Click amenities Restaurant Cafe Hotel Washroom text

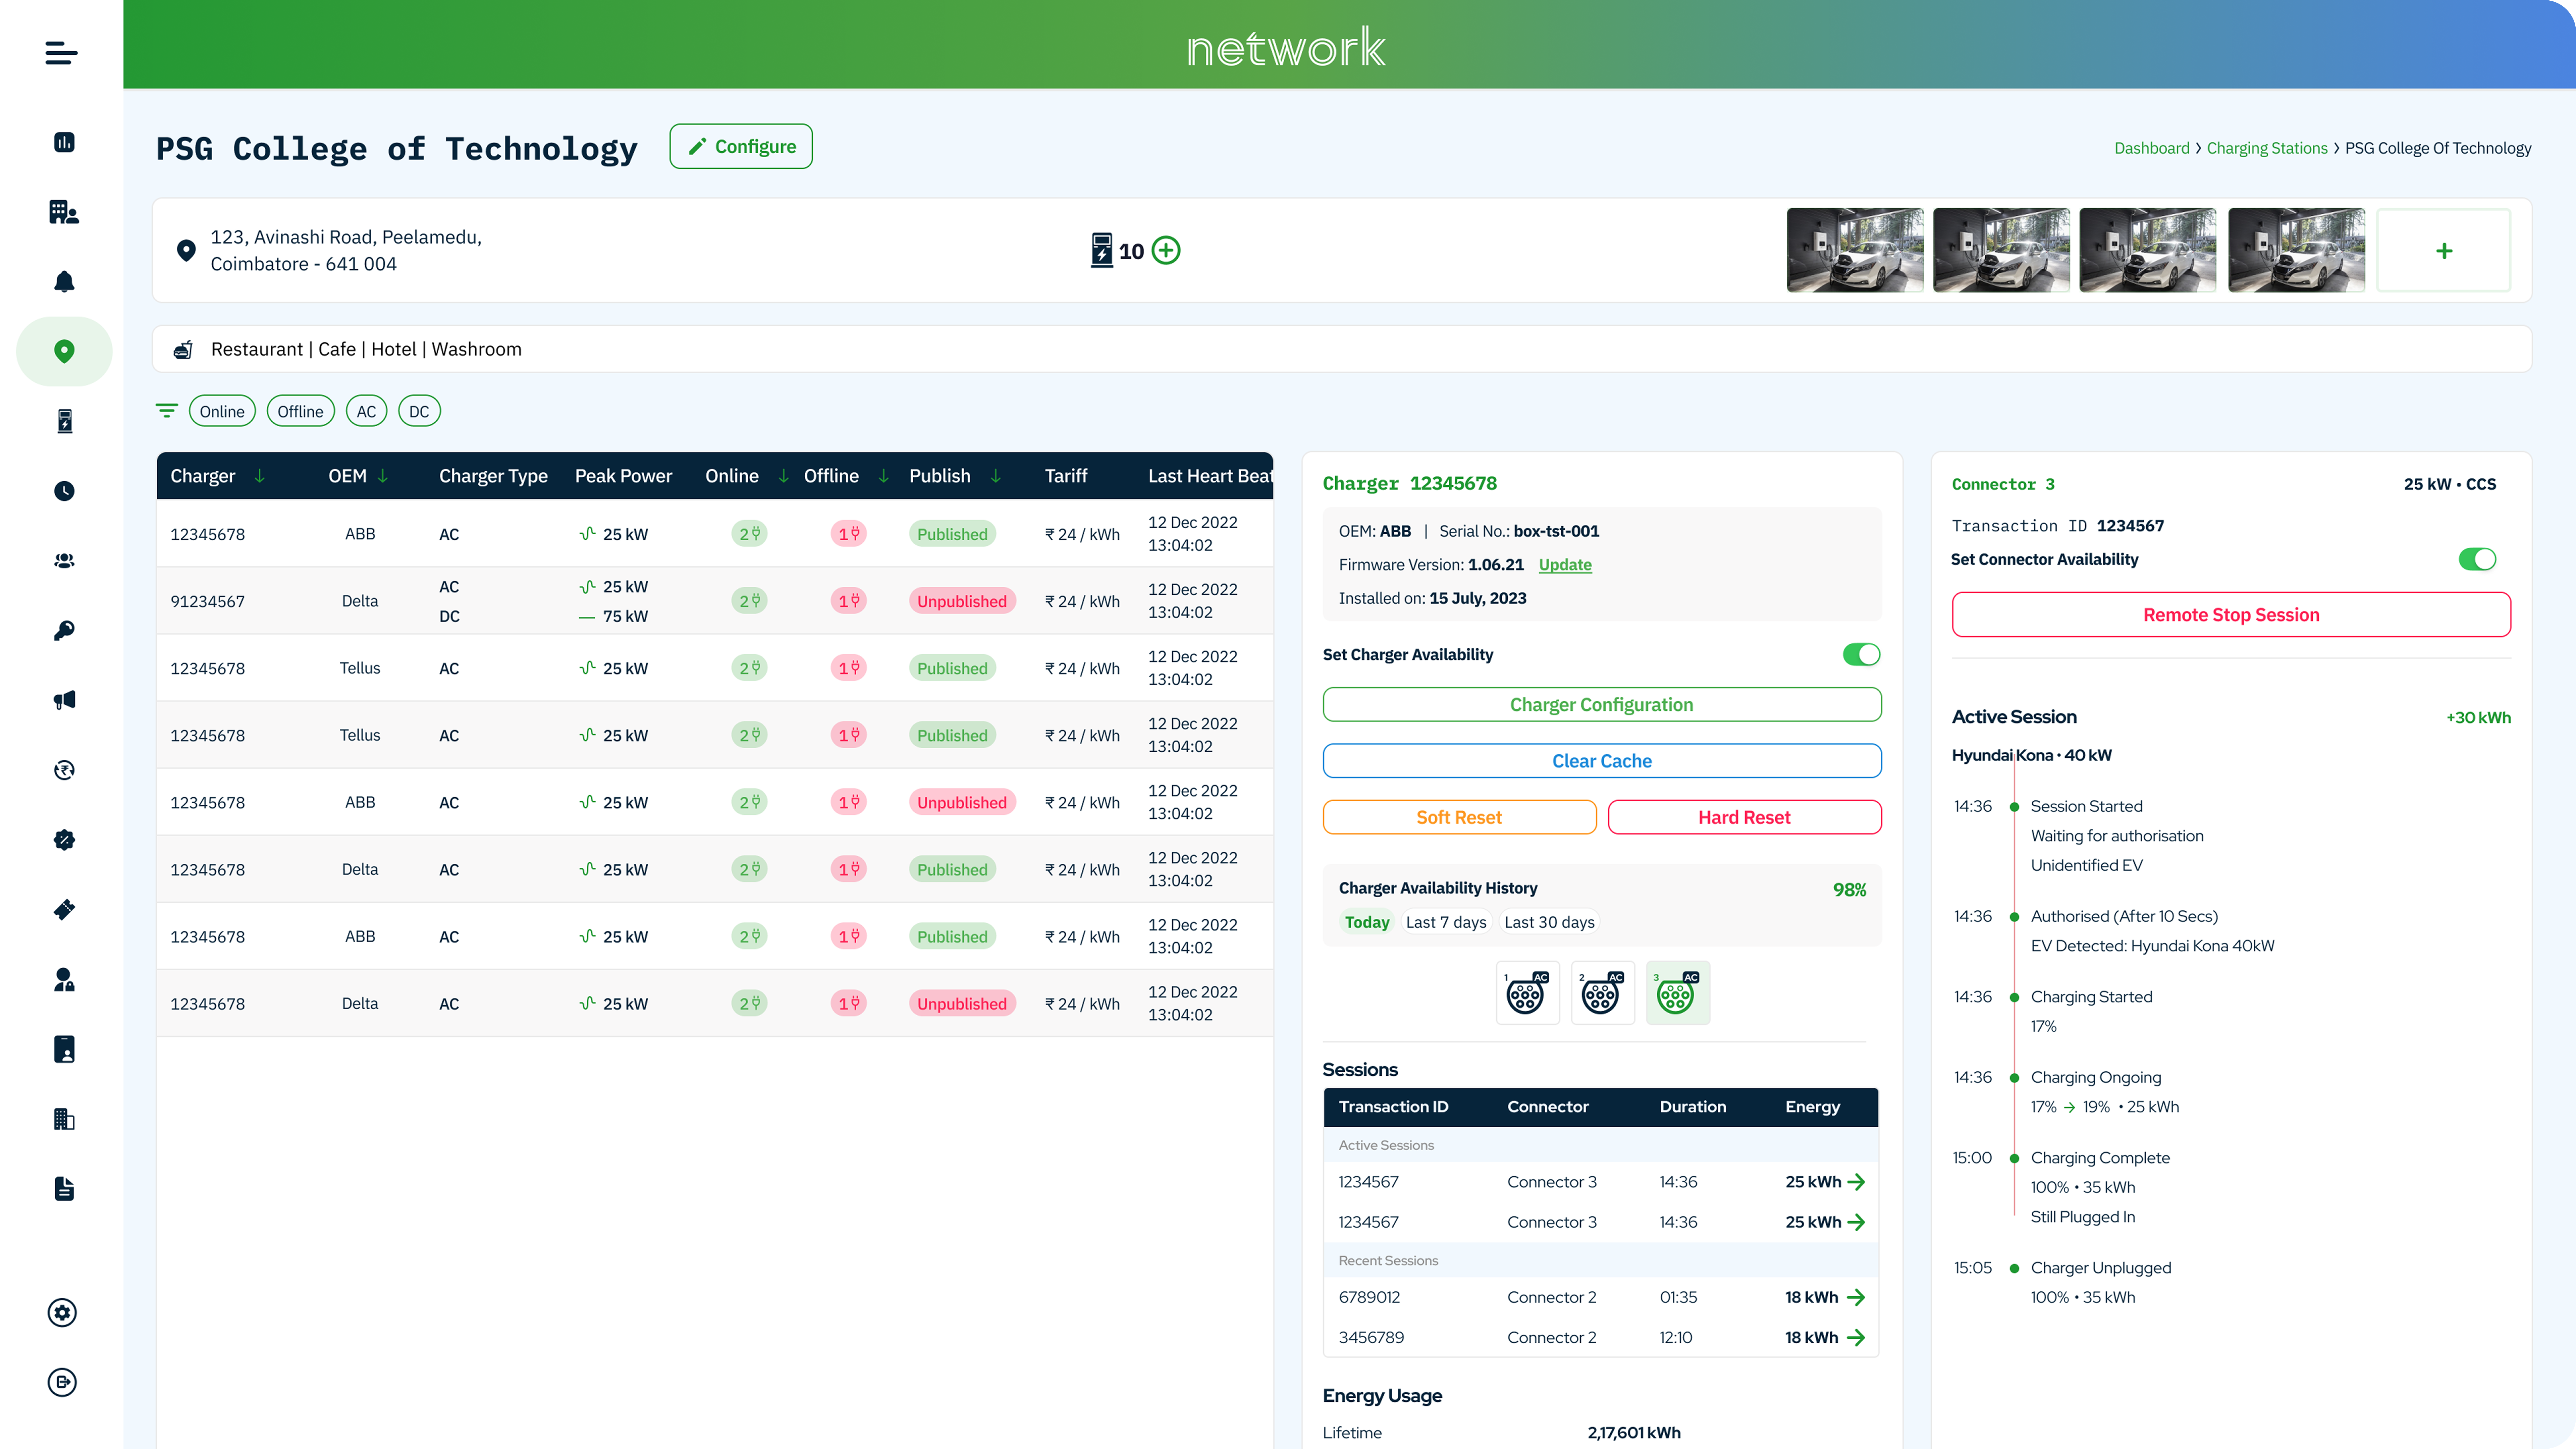pos(366,349)
